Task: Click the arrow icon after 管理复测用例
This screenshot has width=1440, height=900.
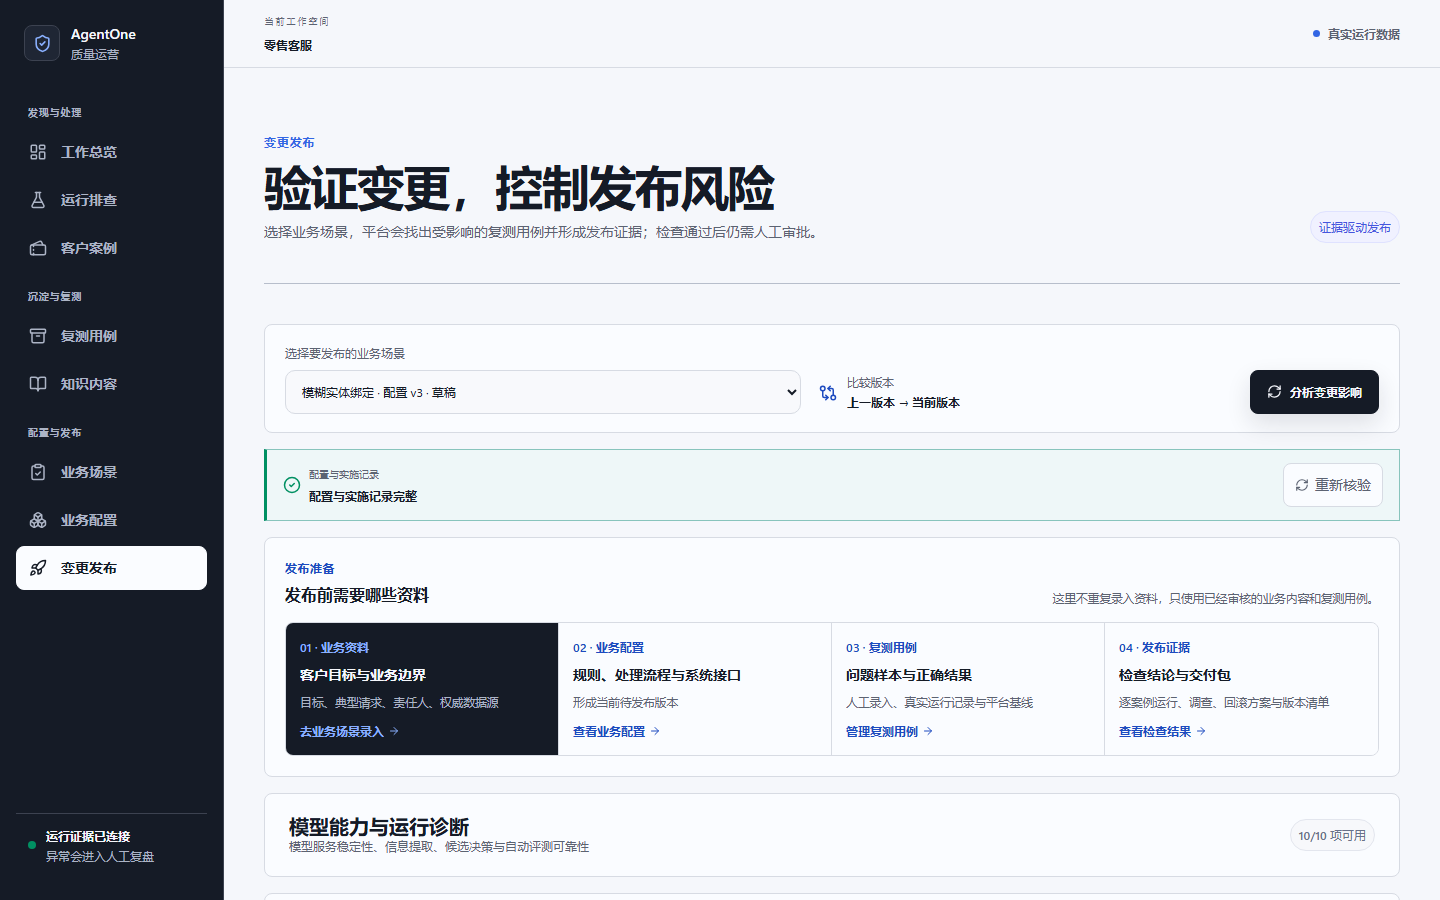Action: point(928,731)
